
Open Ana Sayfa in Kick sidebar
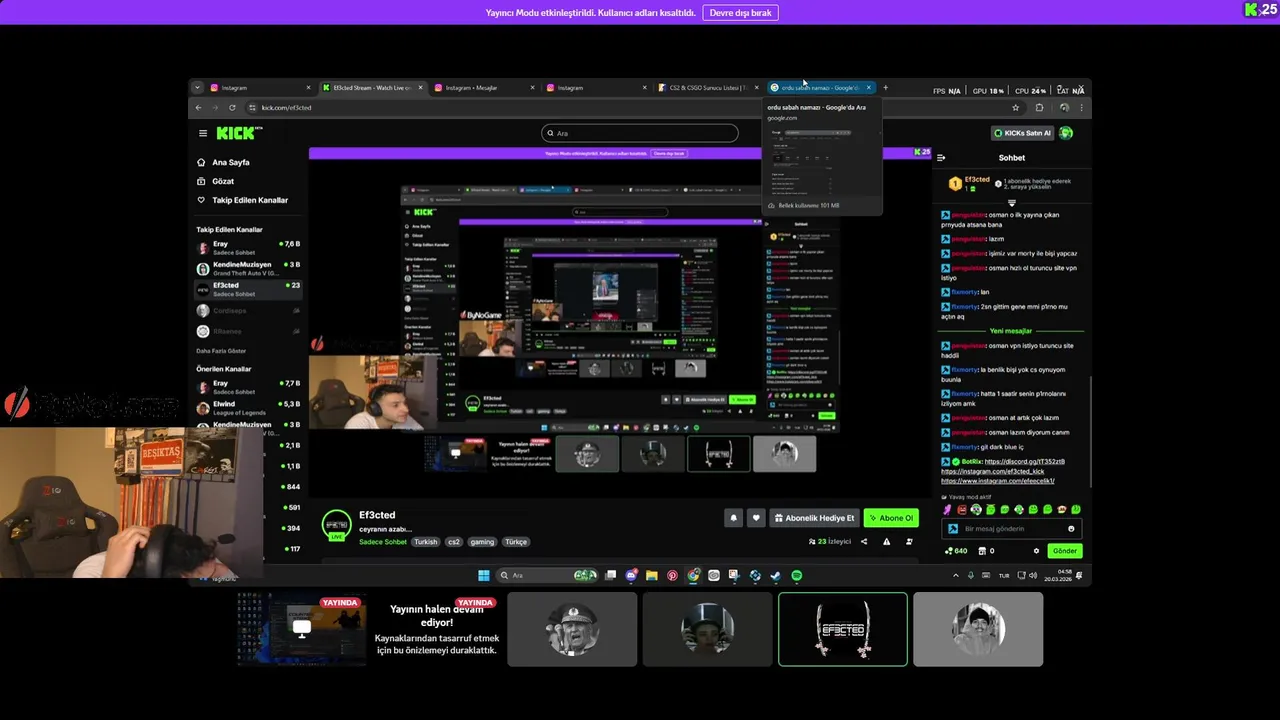click(x=230, y=162)
